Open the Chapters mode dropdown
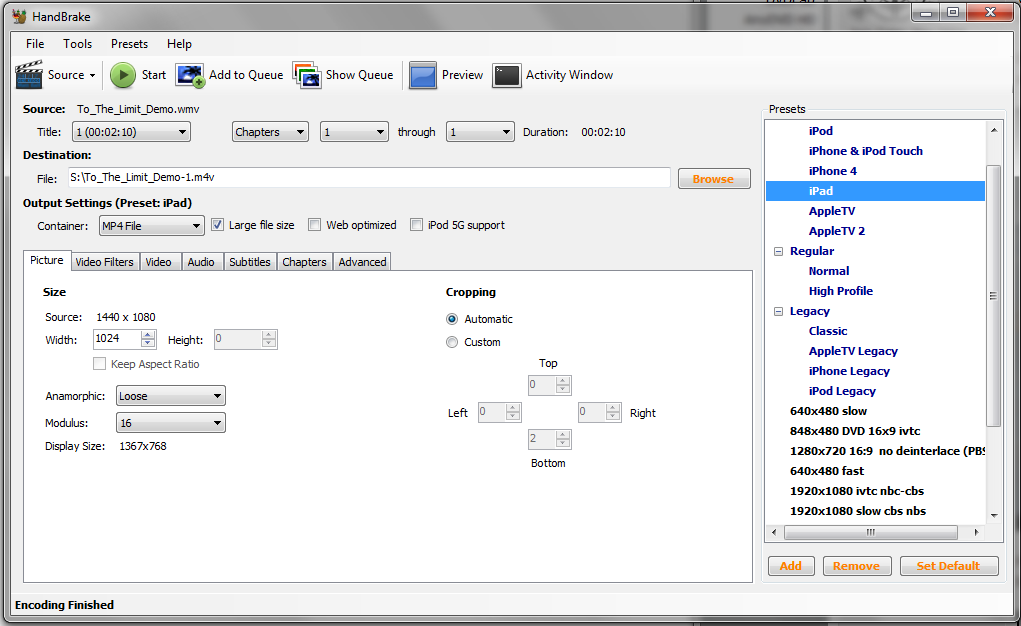Screen dimensions: 1021x626 coord(270,132)
